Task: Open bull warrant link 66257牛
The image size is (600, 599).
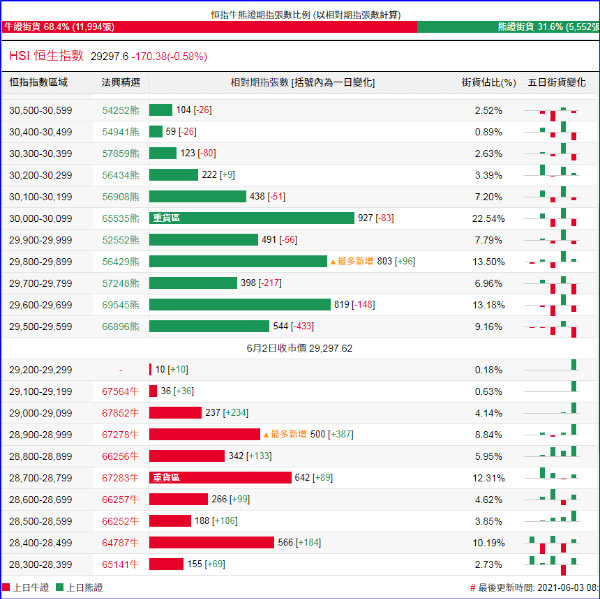Action: coord(120,499)
